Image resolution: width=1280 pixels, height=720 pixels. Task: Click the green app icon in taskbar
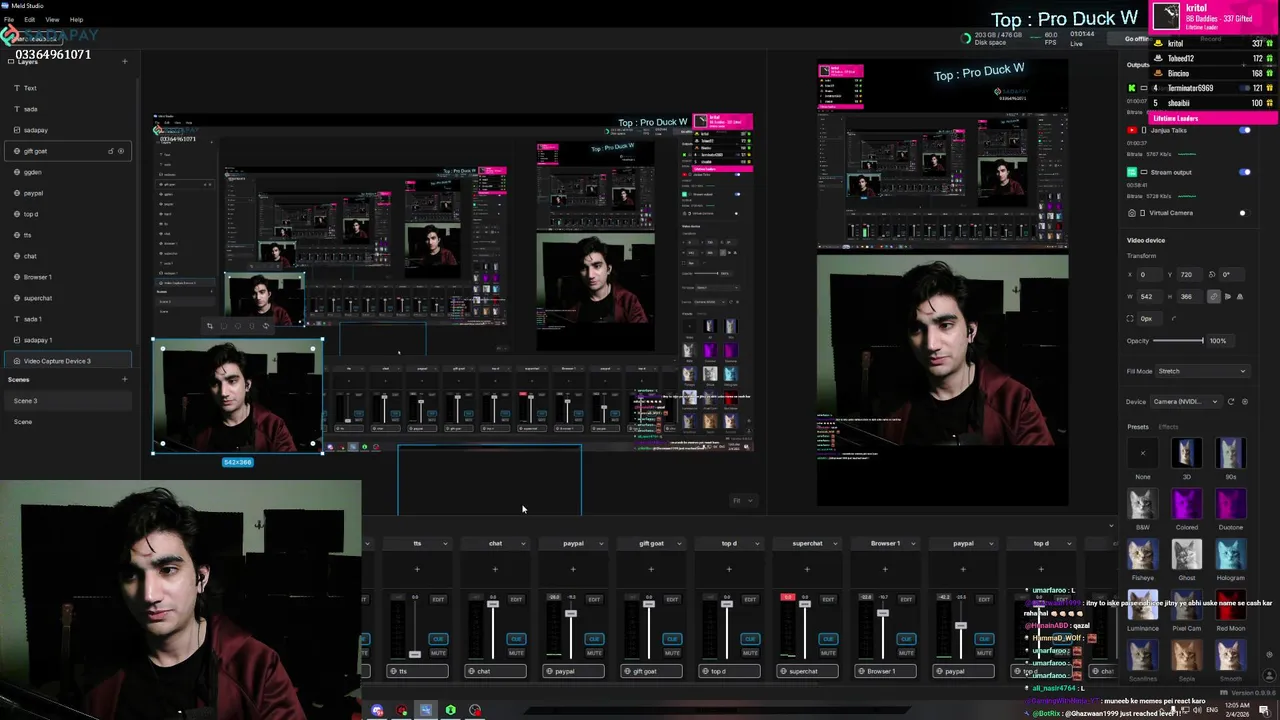point(451,710)
